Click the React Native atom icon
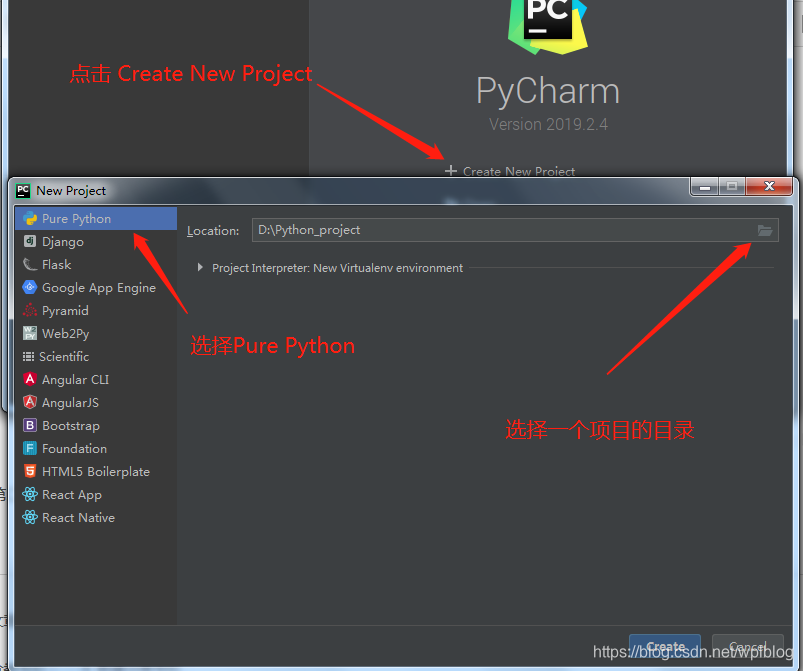803x671 pixels. pyautogui.click(x=30, y=517)
